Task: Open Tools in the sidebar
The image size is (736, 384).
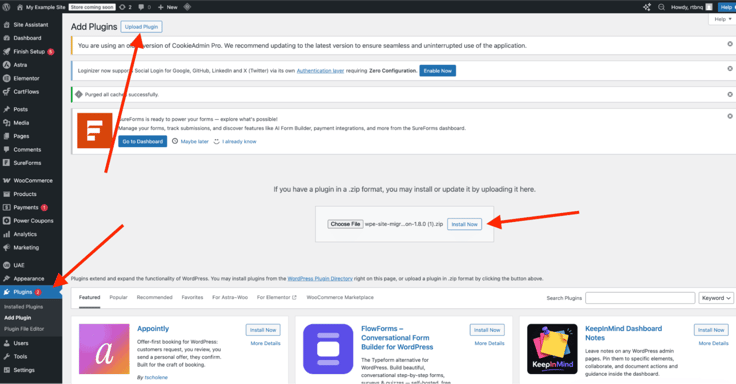Action: (20, 357)
